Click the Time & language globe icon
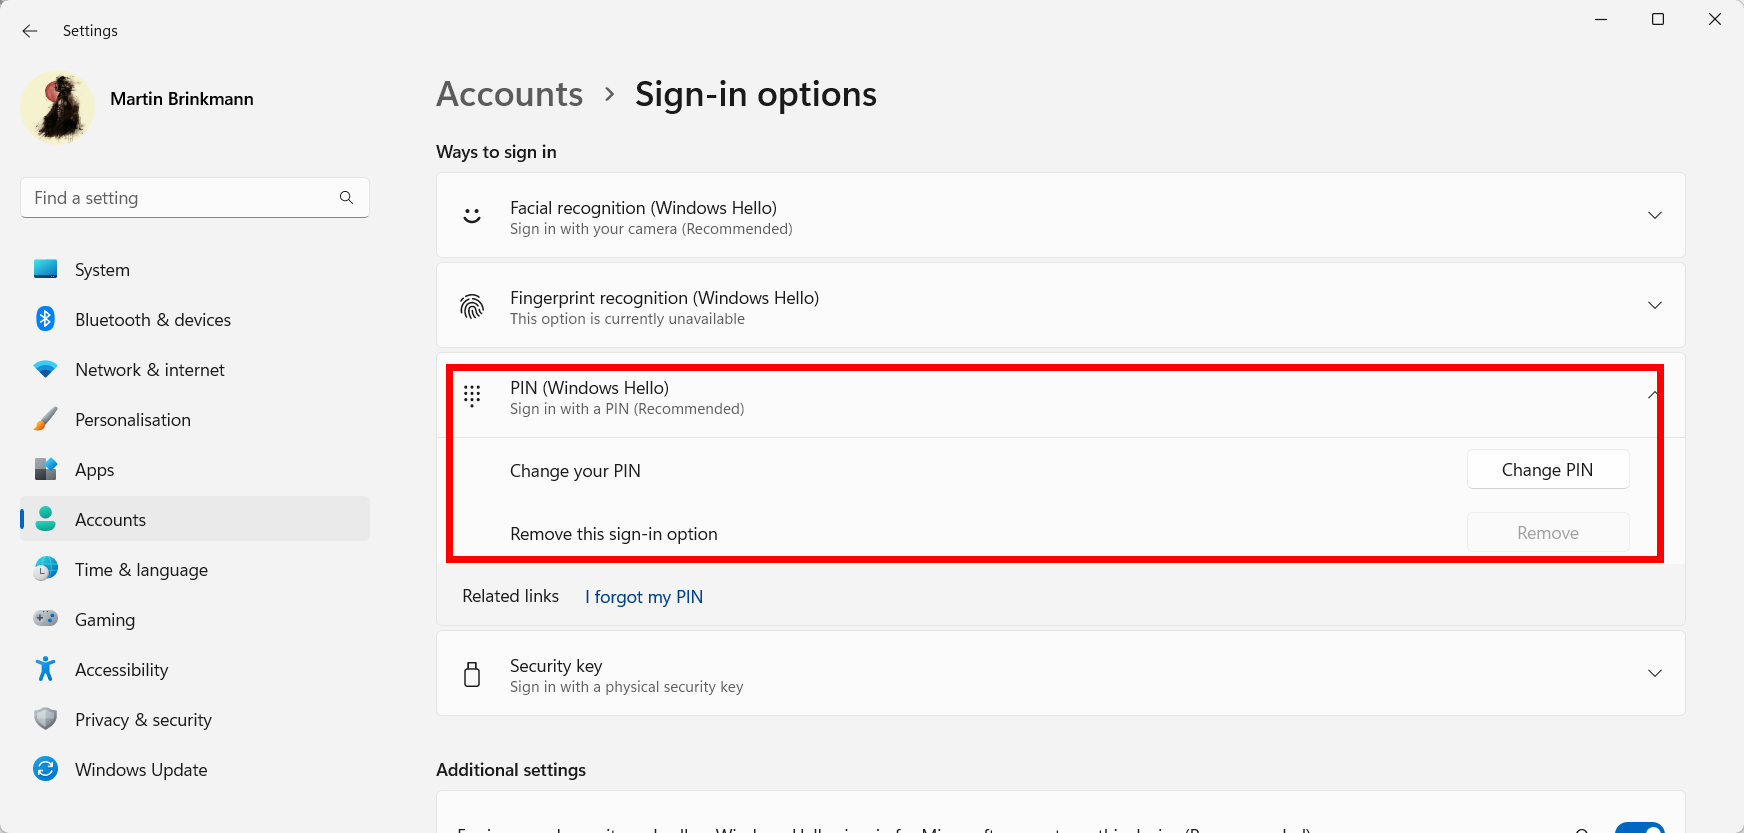Image resolution: width=1744 pixels, height=833 pixels. 46,569
